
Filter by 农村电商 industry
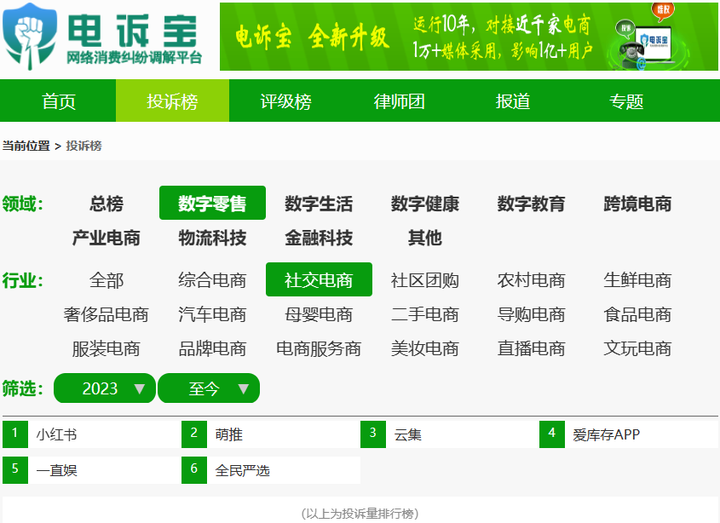[531, 280]
